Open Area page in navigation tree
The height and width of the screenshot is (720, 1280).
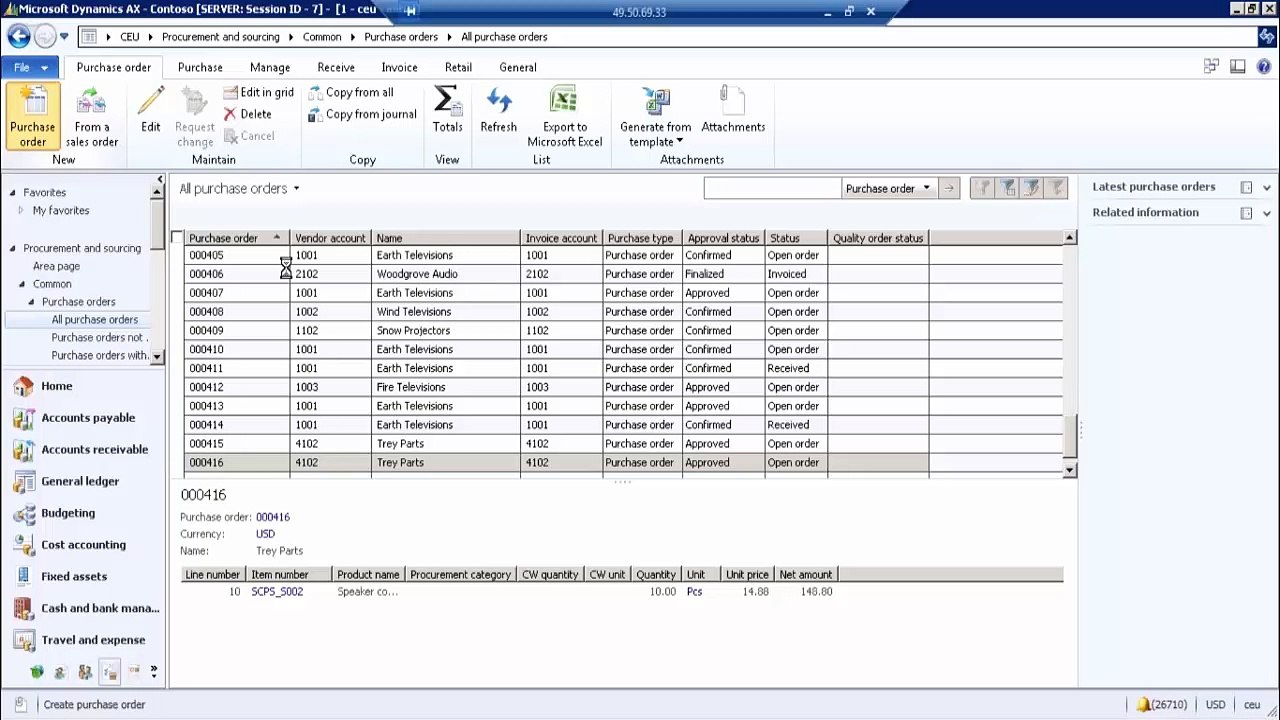(x=56, y=266)
